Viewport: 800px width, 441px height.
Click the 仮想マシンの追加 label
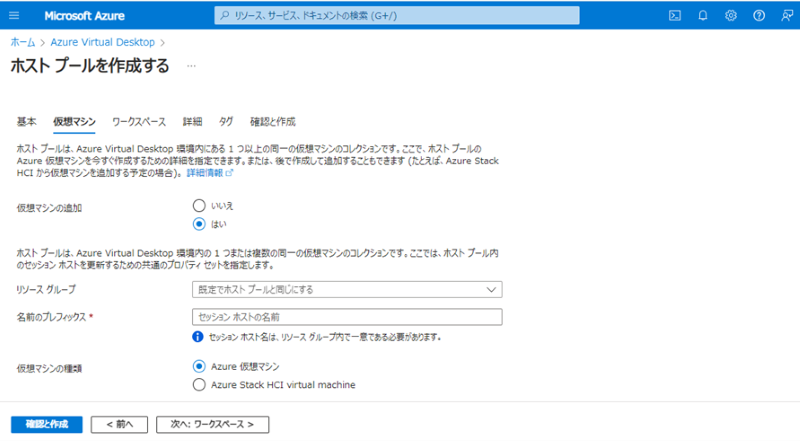point(49,208)
